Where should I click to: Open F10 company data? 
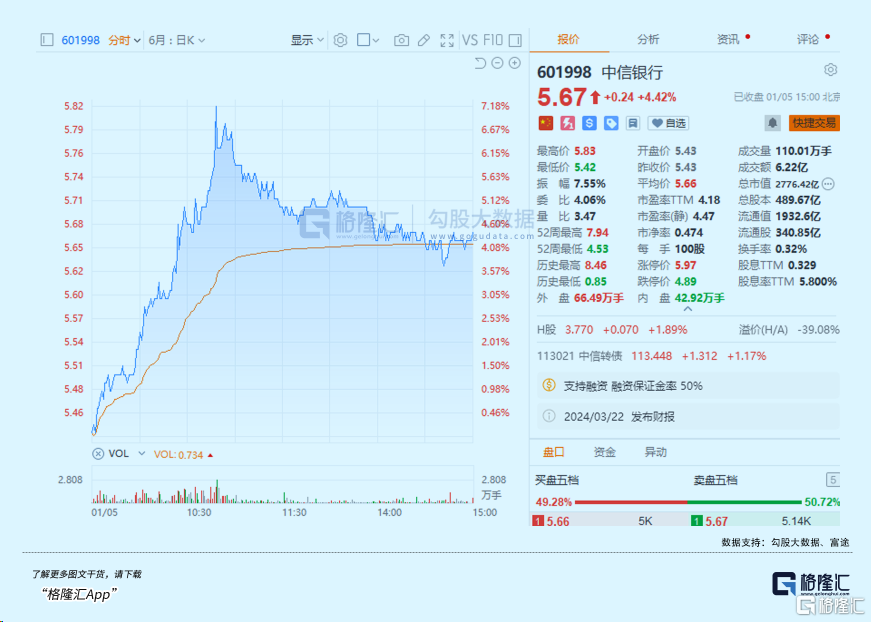(493, 40)
